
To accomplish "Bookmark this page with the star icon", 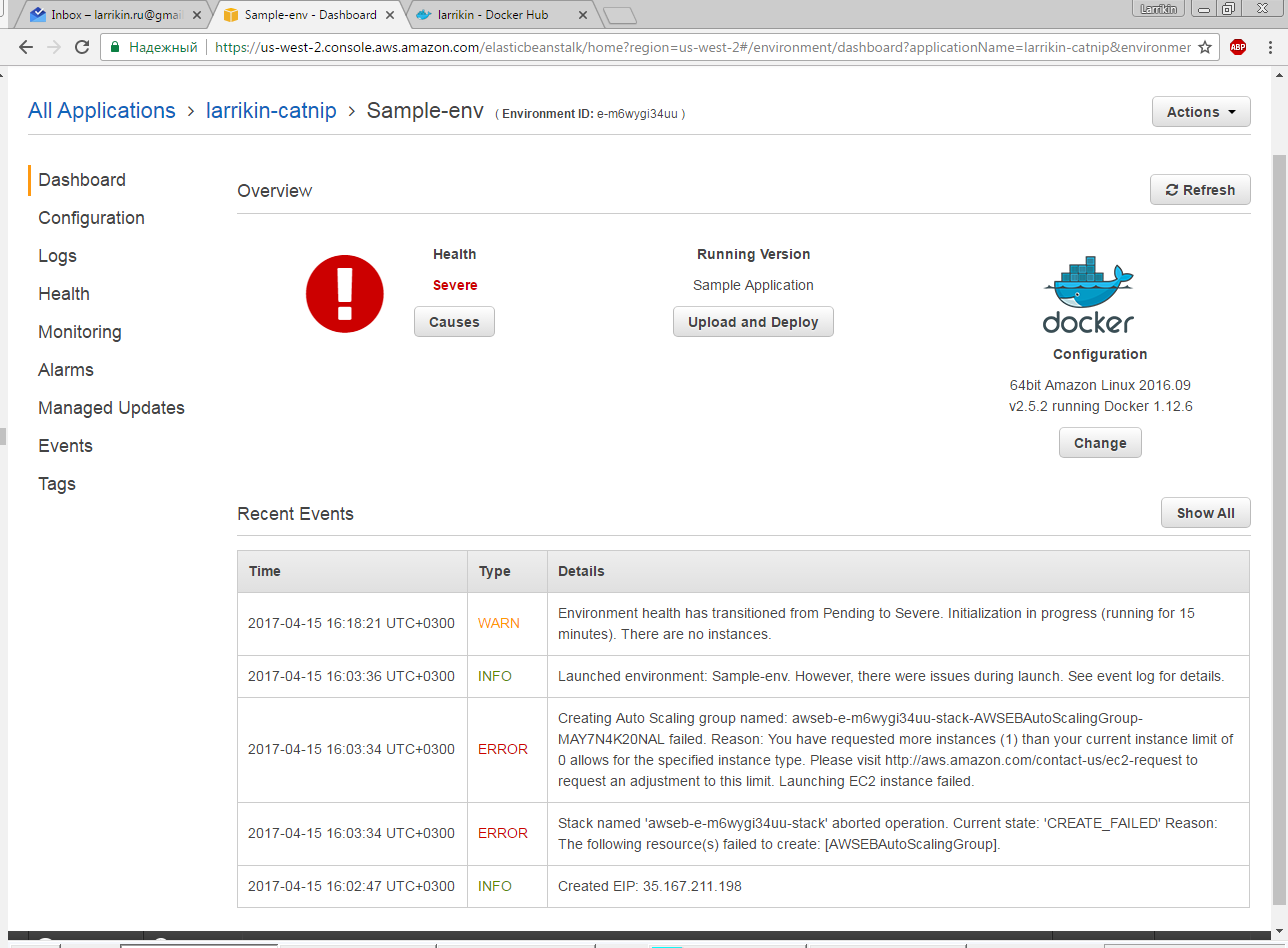I will [1205, 47].
